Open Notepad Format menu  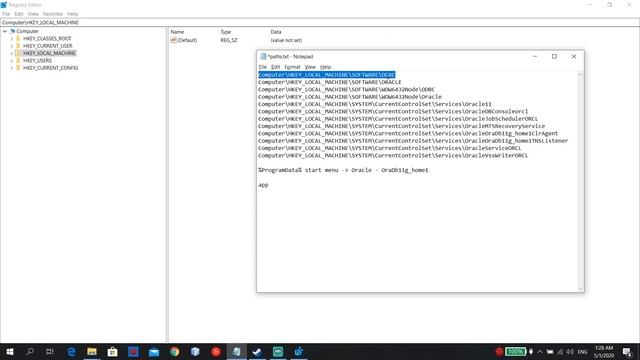(292, 67)
